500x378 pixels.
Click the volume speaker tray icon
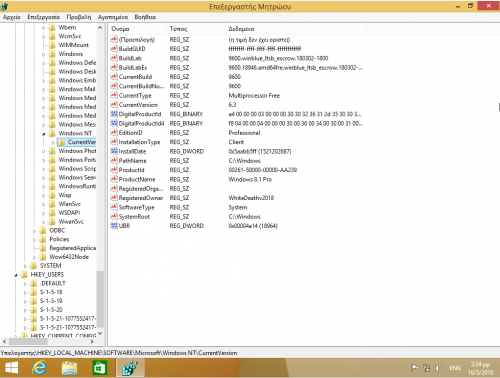click(439, 368)
